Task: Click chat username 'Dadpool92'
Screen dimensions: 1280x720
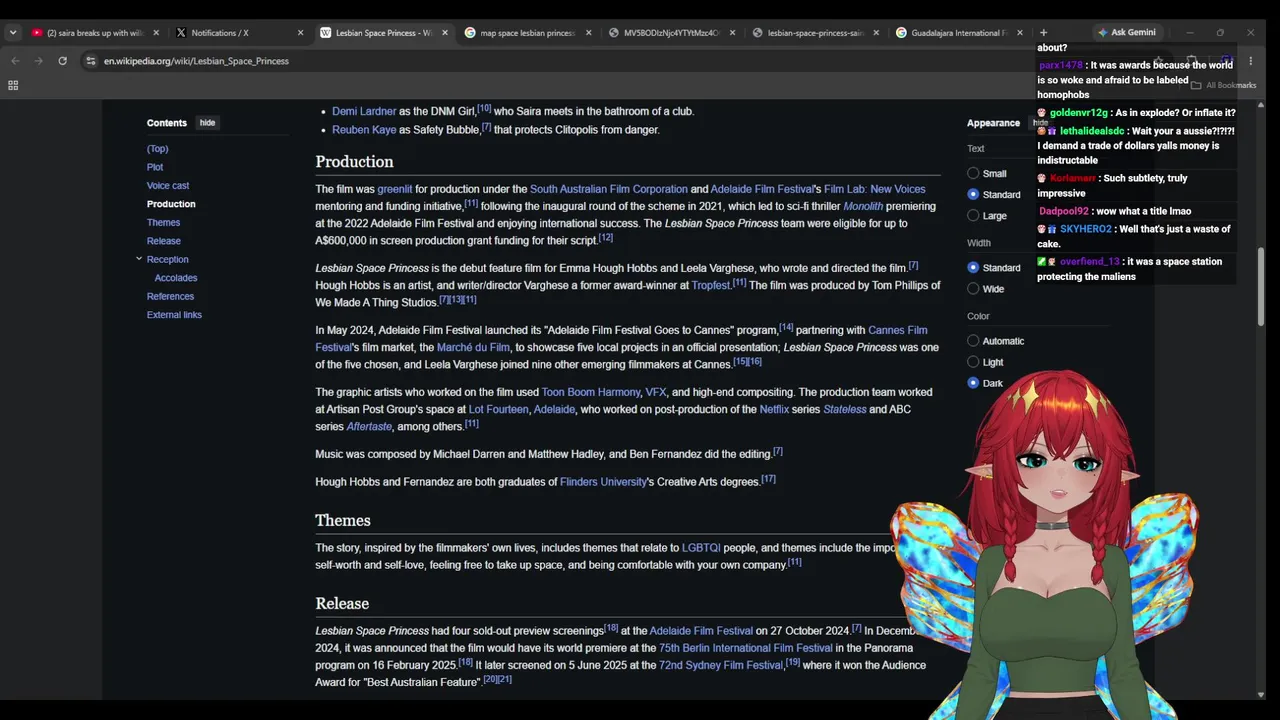Action: pos(1064,211)
